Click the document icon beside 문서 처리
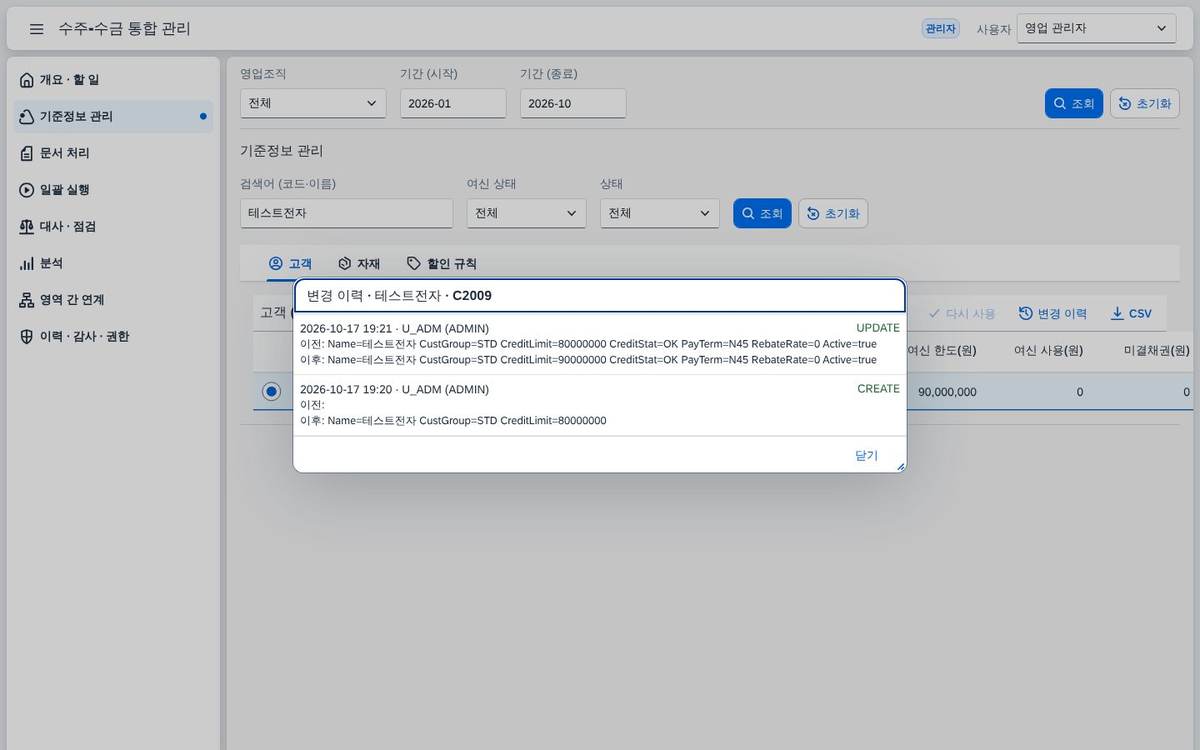The height and width of the screenshot is (750, 1200). point(27,153)
